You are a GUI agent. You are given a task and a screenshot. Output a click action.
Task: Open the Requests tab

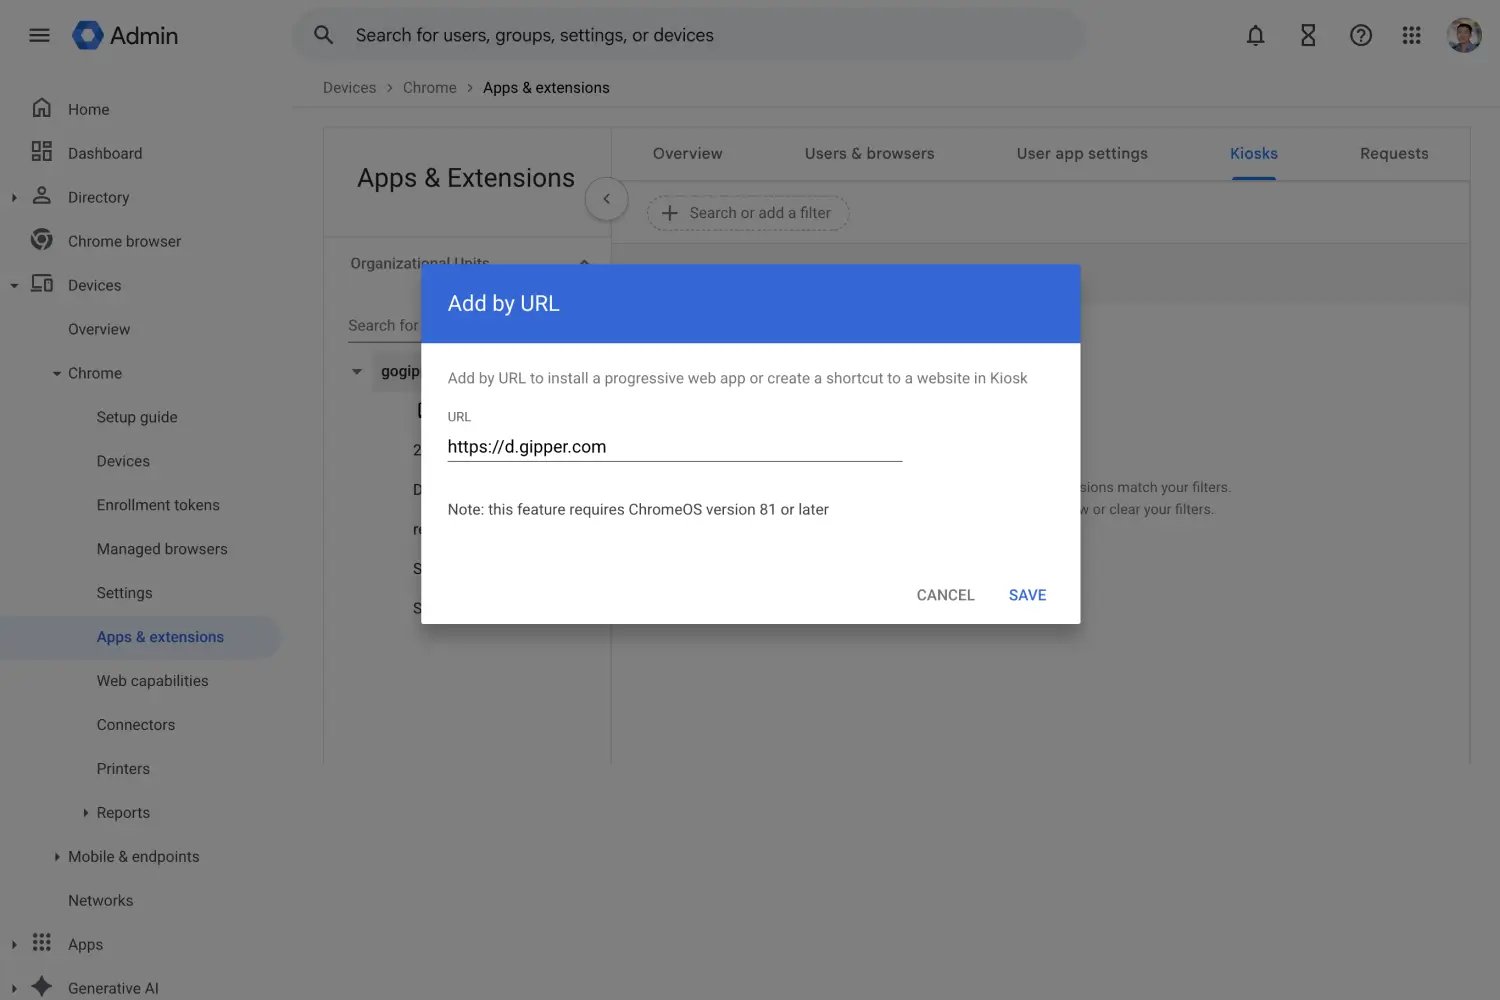pyautogui.click(x=1394, y=153)
